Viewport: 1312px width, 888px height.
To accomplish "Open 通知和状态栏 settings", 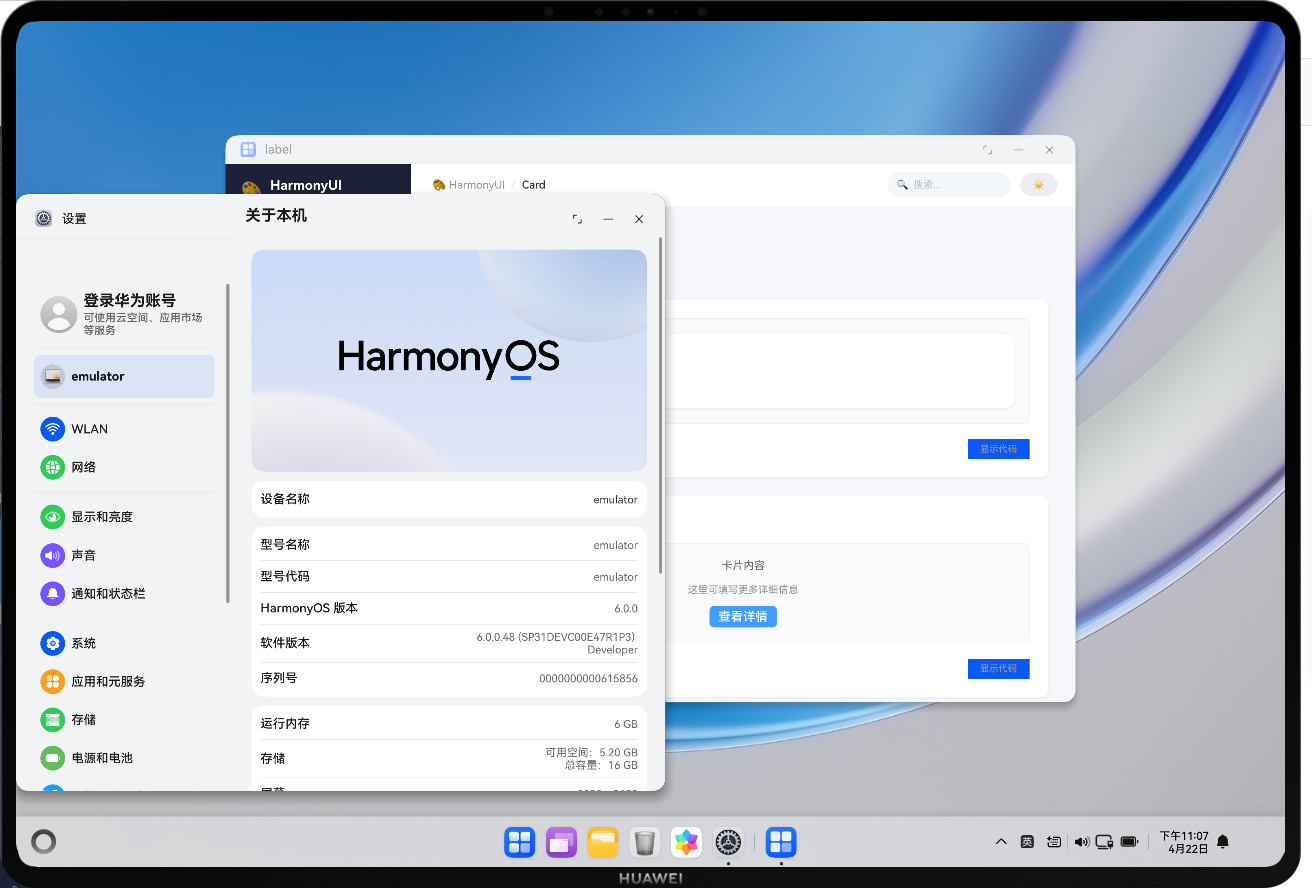I will click(x=124, y=593).
